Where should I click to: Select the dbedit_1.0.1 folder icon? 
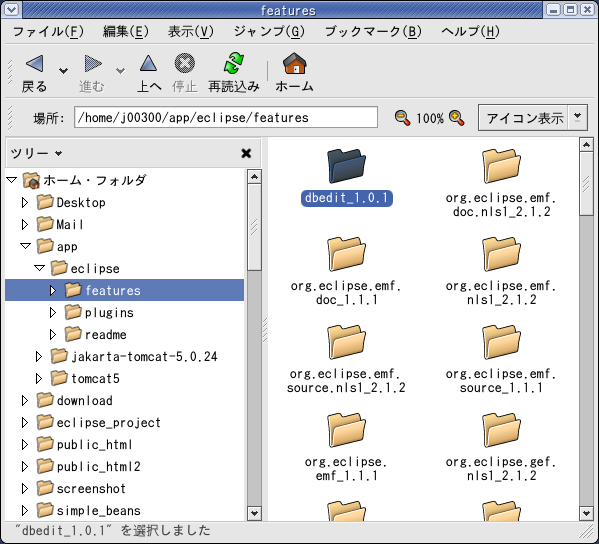(x=346, y=166)
